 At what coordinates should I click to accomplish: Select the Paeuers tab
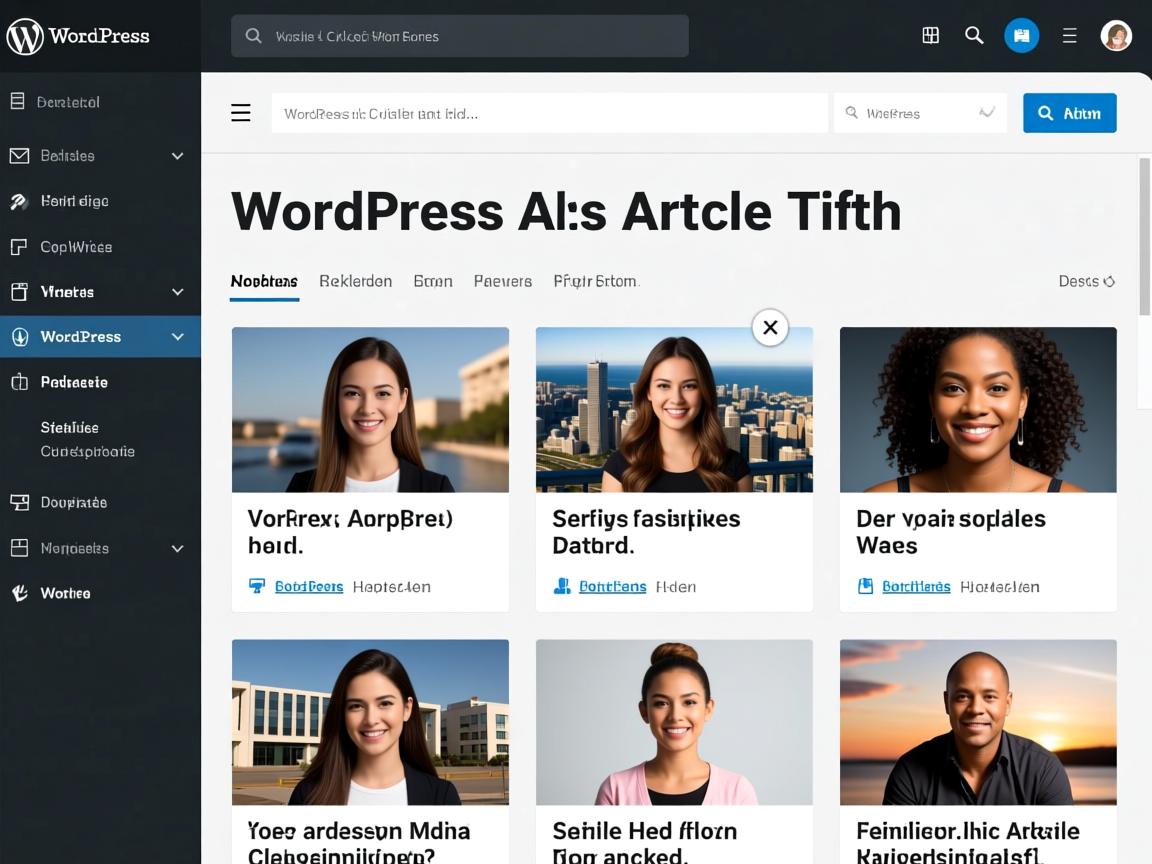(502, 281)
